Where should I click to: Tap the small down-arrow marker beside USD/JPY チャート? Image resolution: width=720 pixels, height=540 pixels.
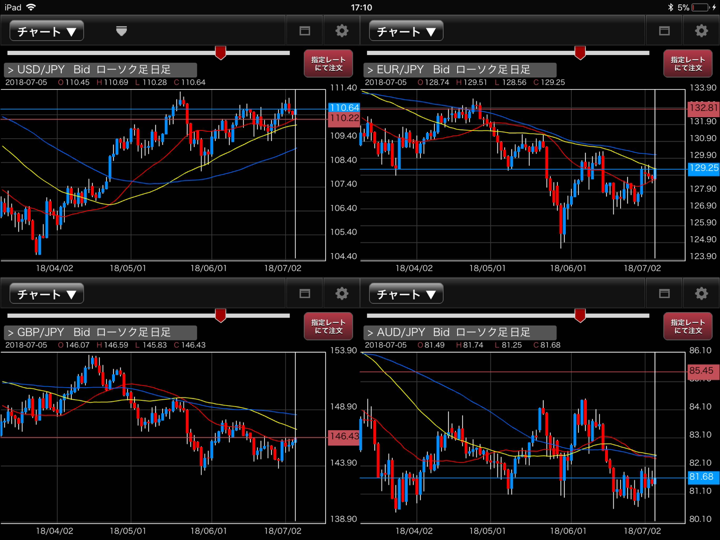pos(121,31)
